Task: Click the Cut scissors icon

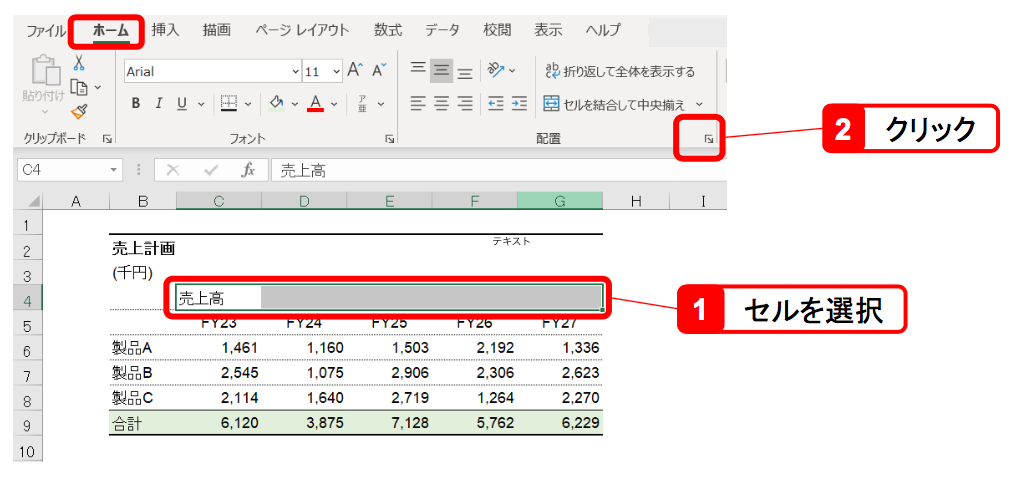Action: tap(79, 63)
